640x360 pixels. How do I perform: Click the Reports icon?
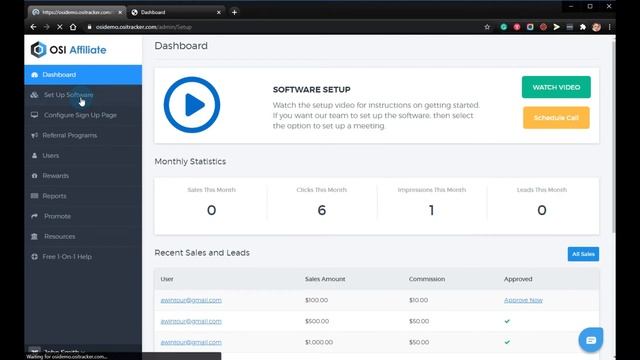pyautogui.click(x=34, y=196)
